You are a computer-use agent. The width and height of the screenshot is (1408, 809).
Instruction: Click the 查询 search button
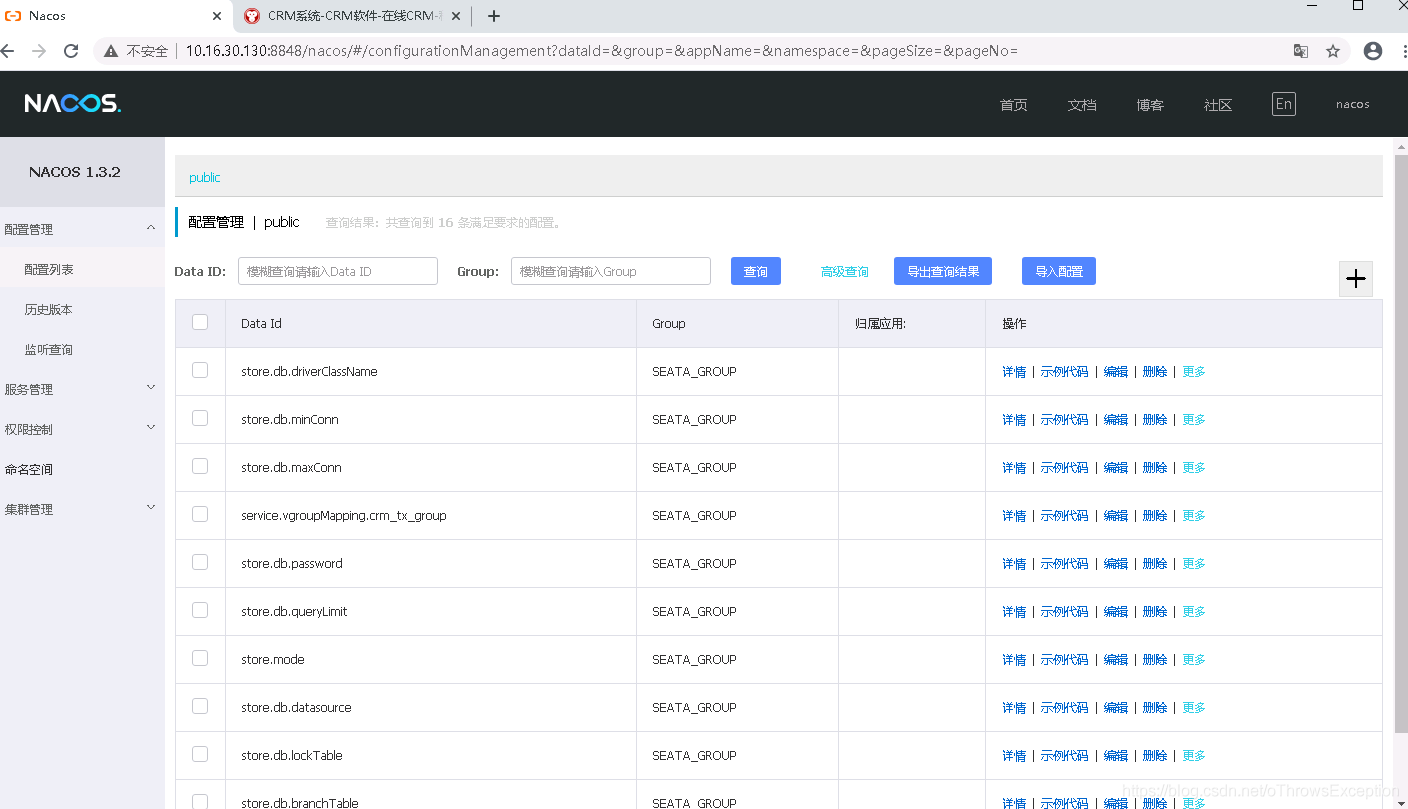click(x=756, y=271)
